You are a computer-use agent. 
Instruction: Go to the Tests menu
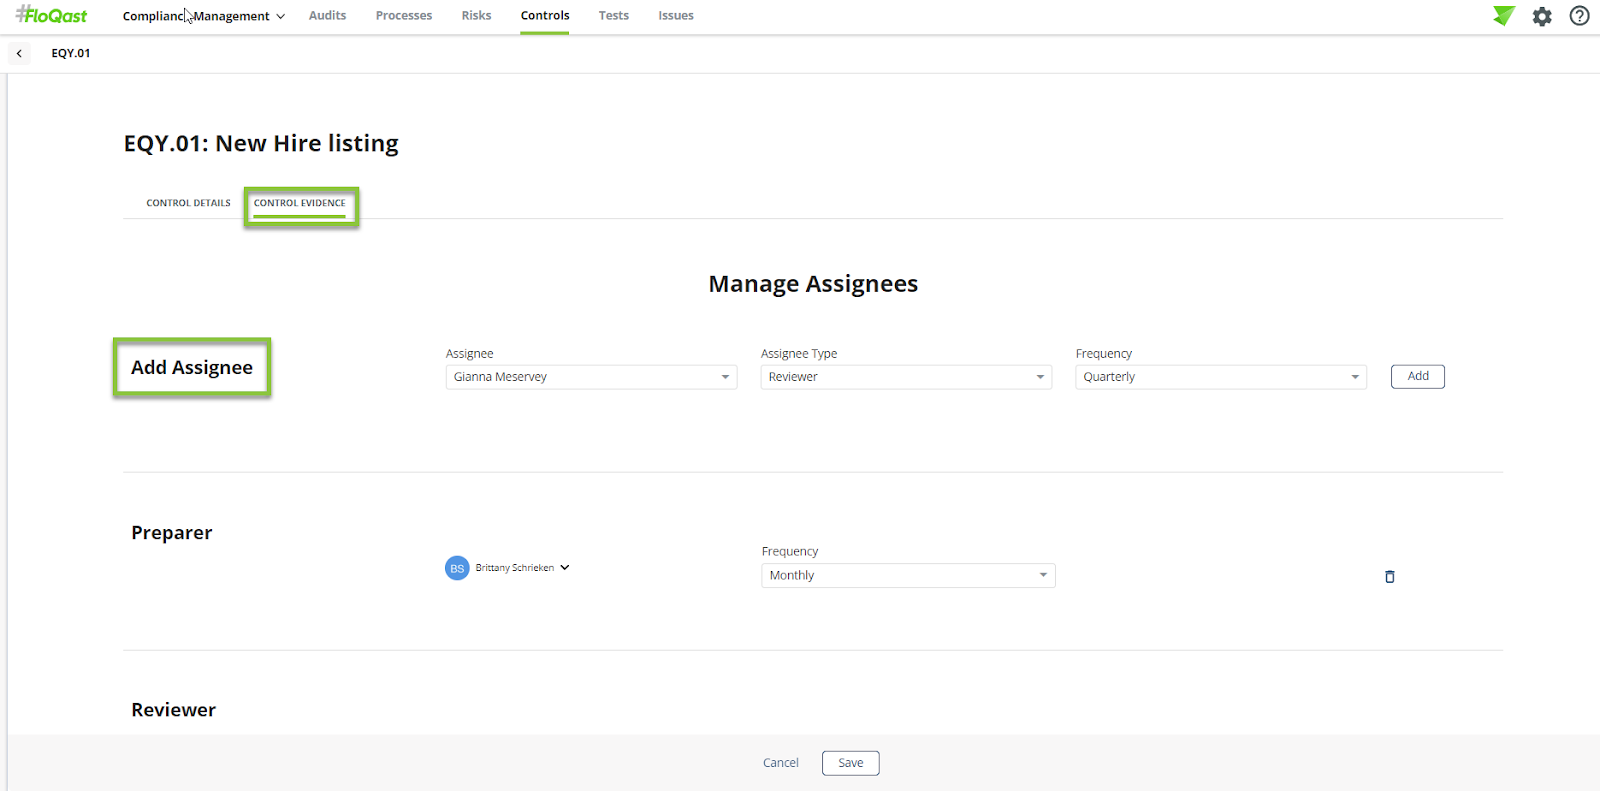614,16
